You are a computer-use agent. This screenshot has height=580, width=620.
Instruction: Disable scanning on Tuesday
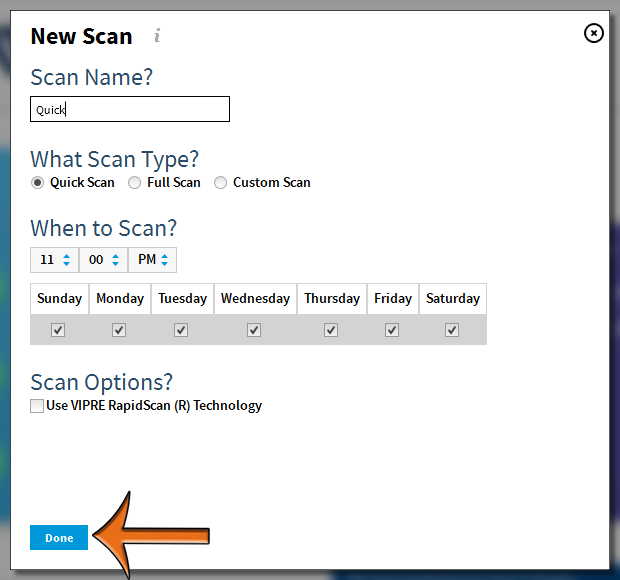181,330
